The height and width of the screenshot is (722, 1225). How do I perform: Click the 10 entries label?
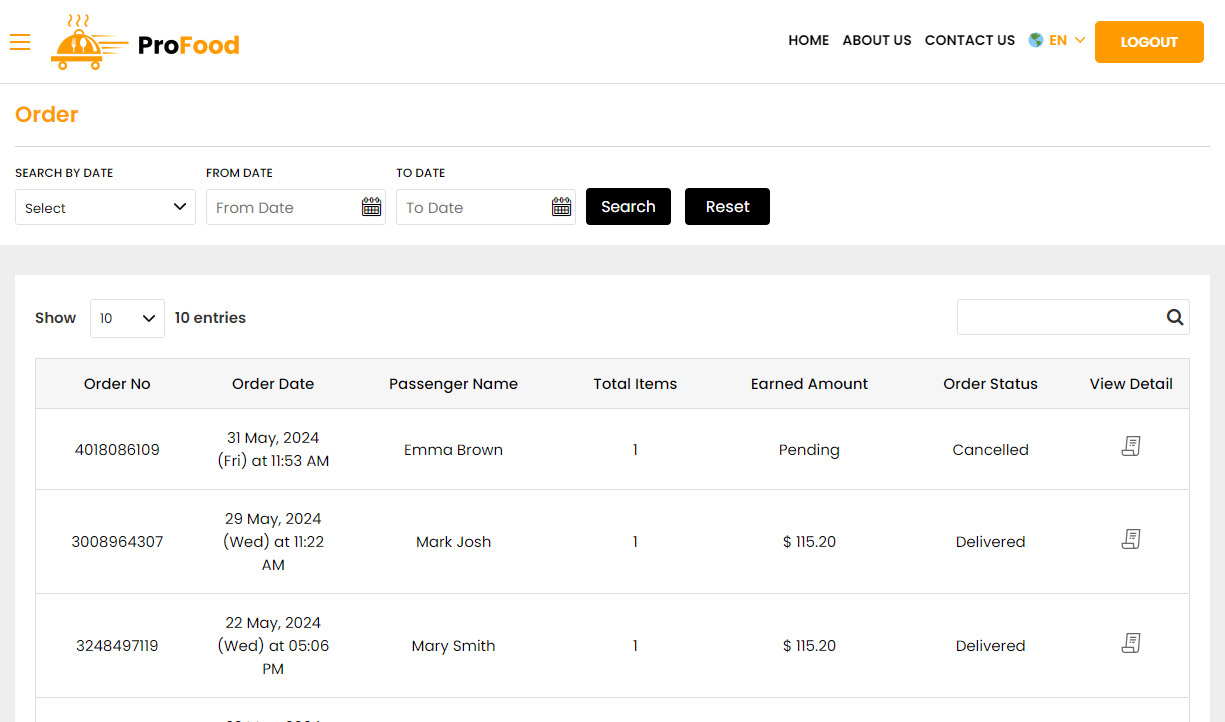[x=210, y=318]
